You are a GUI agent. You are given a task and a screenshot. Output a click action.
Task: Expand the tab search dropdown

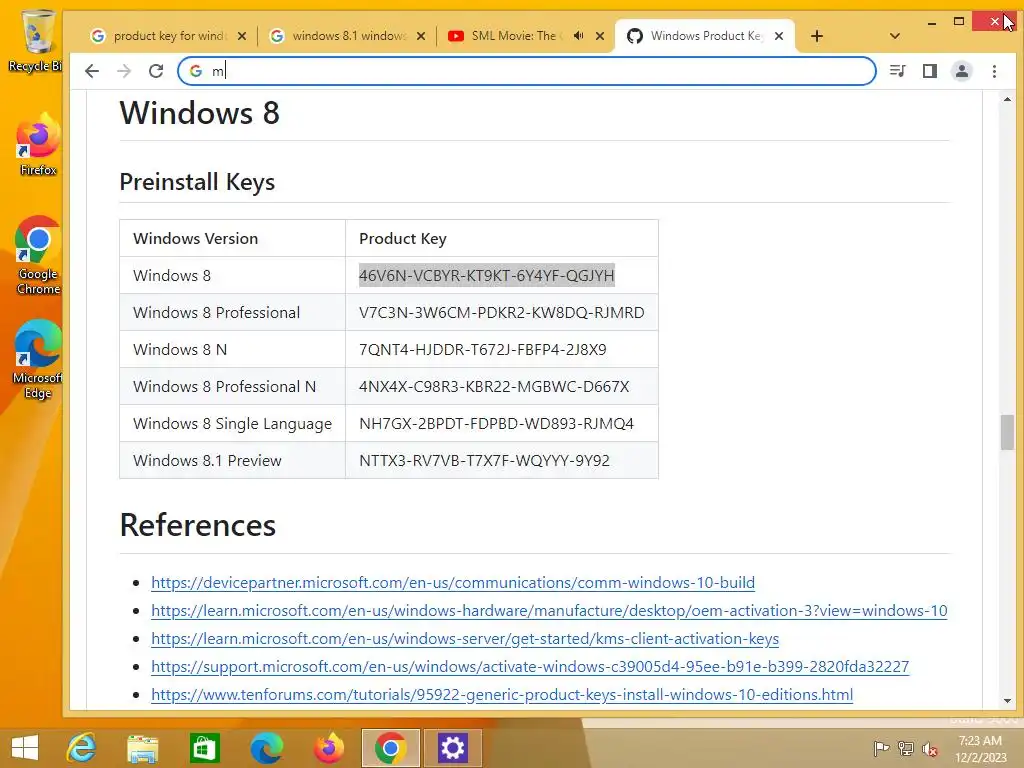(895, 36)
